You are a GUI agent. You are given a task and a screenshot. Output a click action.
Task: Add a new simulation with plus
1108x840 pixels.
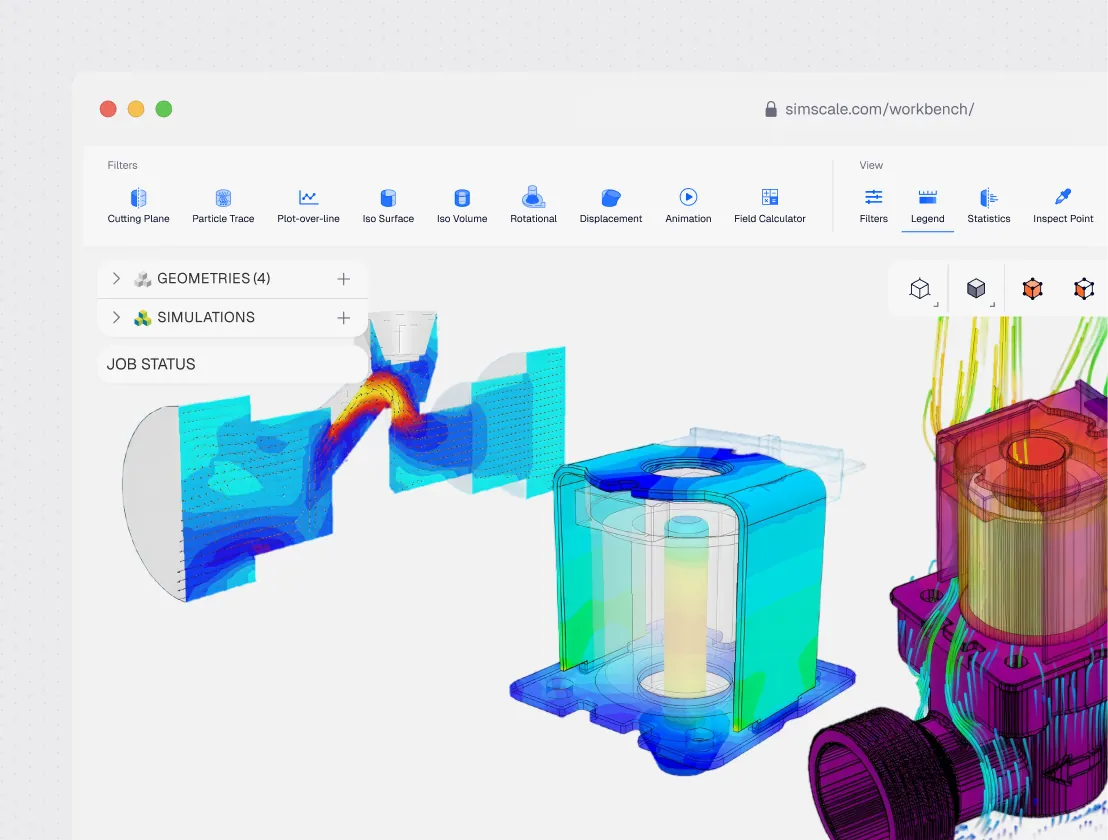pyautogui.click(x=343, y=318)
